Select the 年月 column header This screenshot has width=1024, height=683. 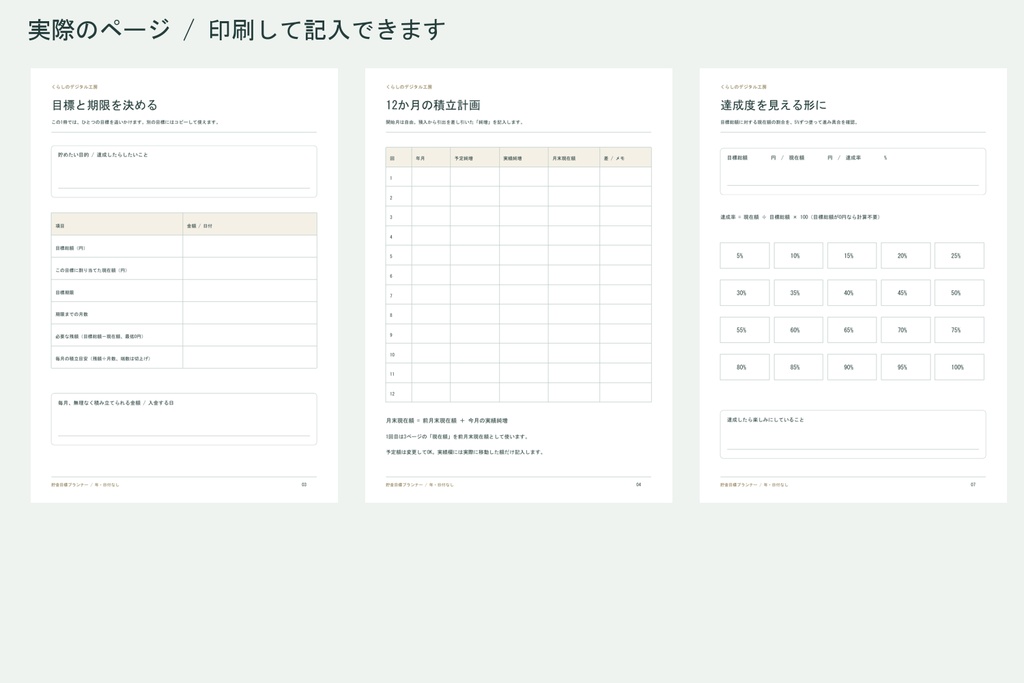point(431,157)
